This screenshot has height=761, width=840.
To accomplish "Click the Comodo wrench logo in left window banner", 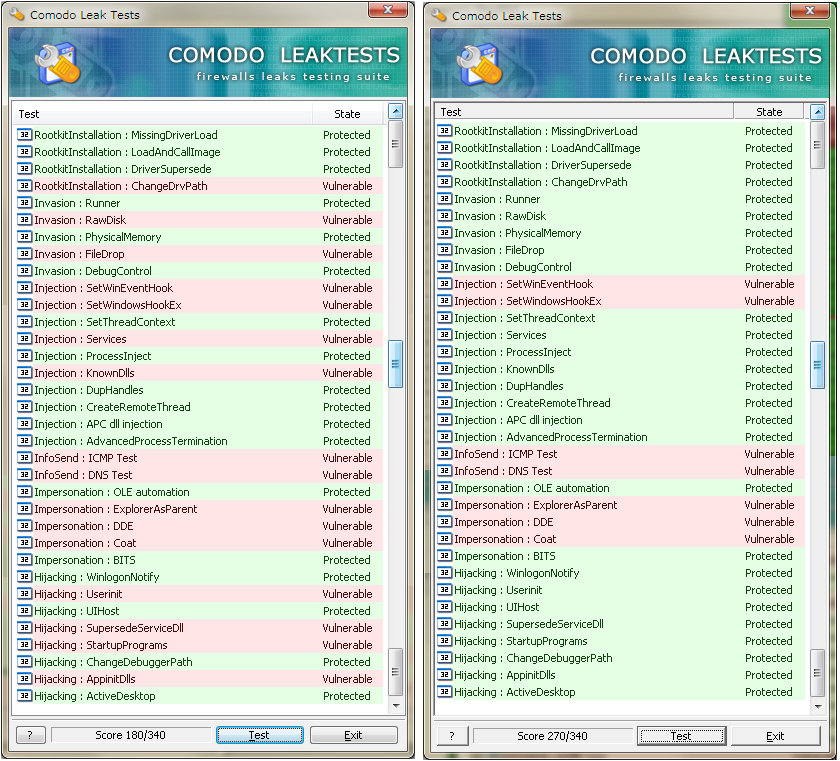I will point(57,64).
